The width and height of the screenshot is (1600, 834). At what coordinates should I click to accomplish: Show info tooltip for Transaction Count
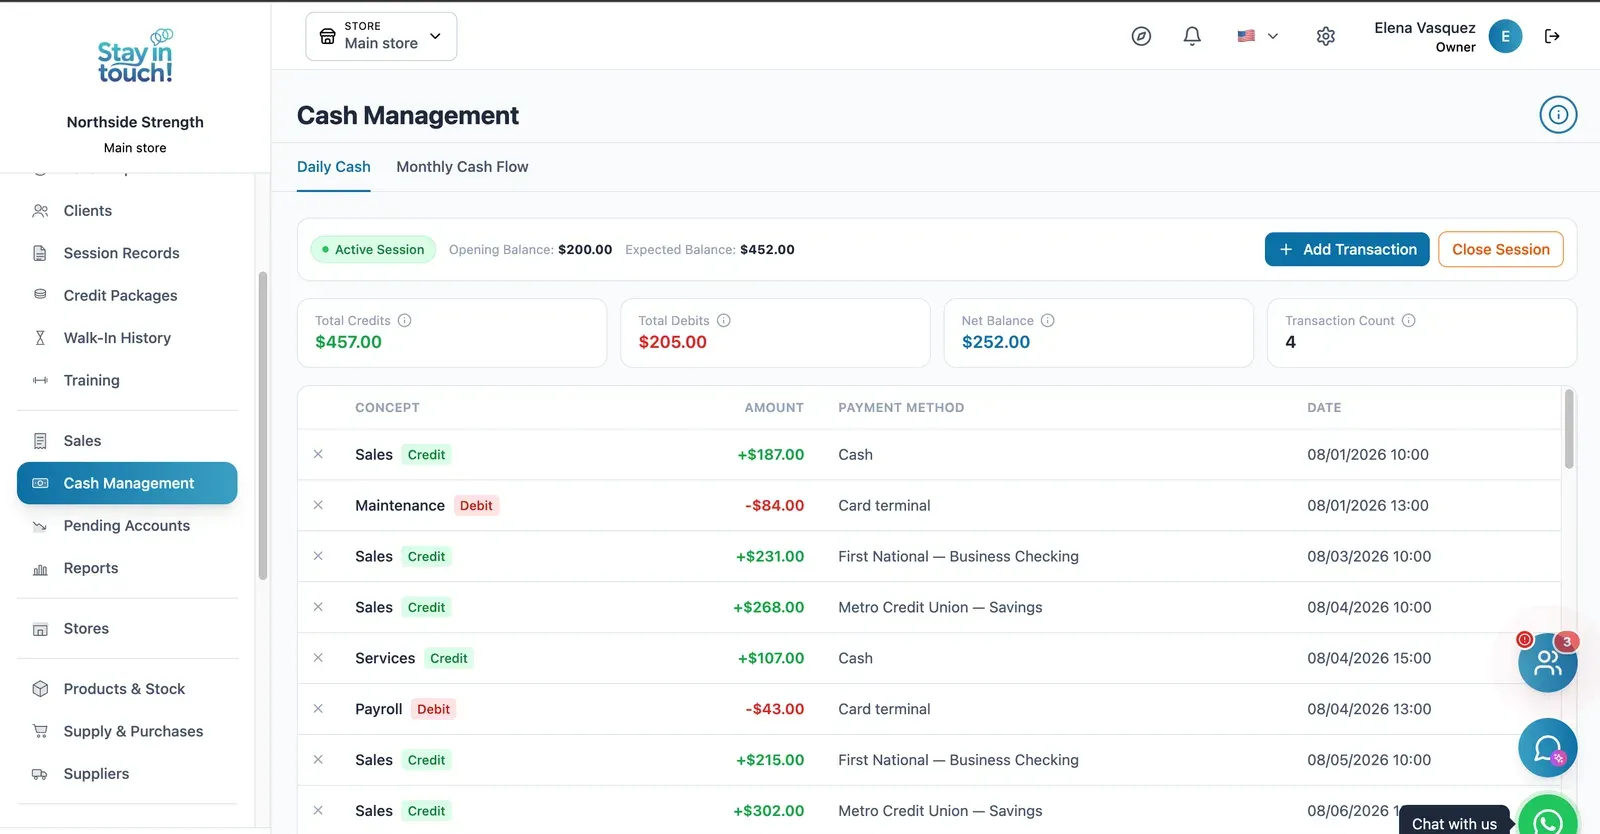[1409, 321]
